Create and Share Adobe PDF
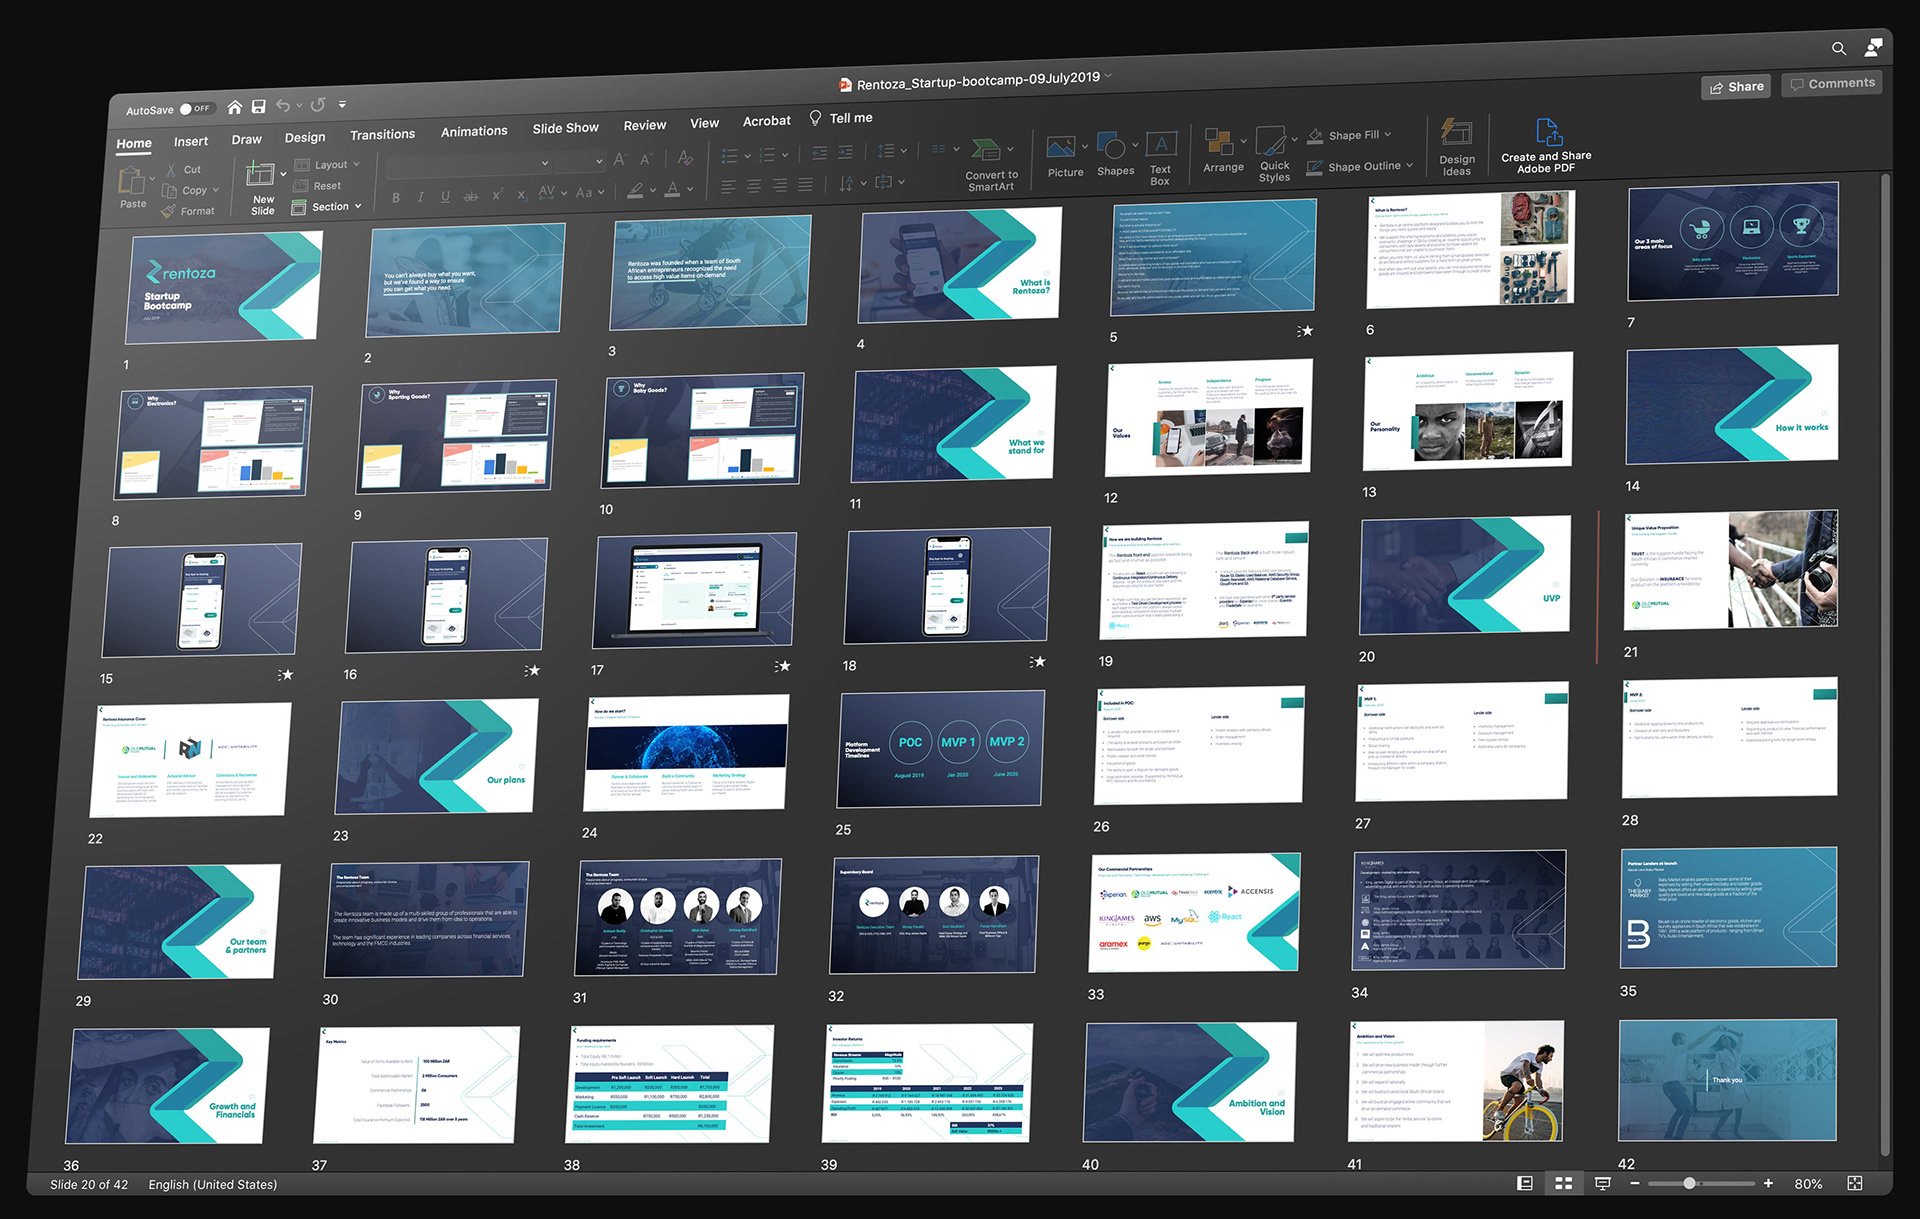 tap(1546, 146)
